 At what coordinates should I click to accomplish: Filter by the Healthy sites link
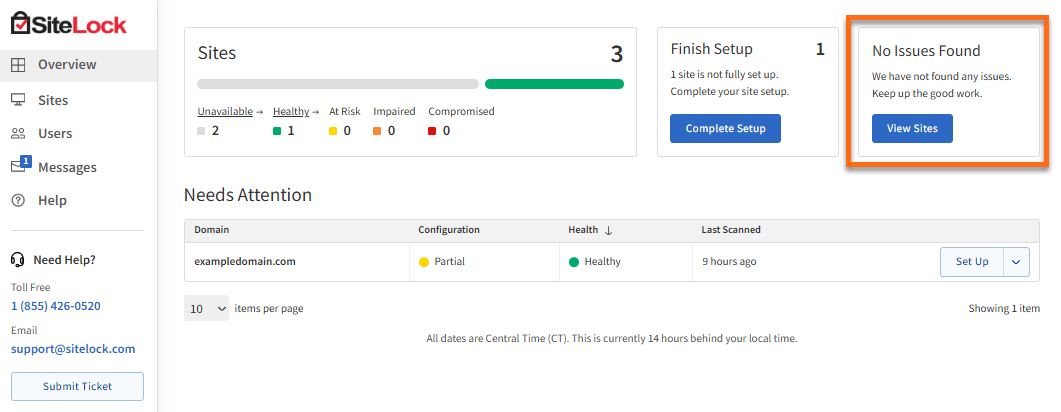click(291, 112)
